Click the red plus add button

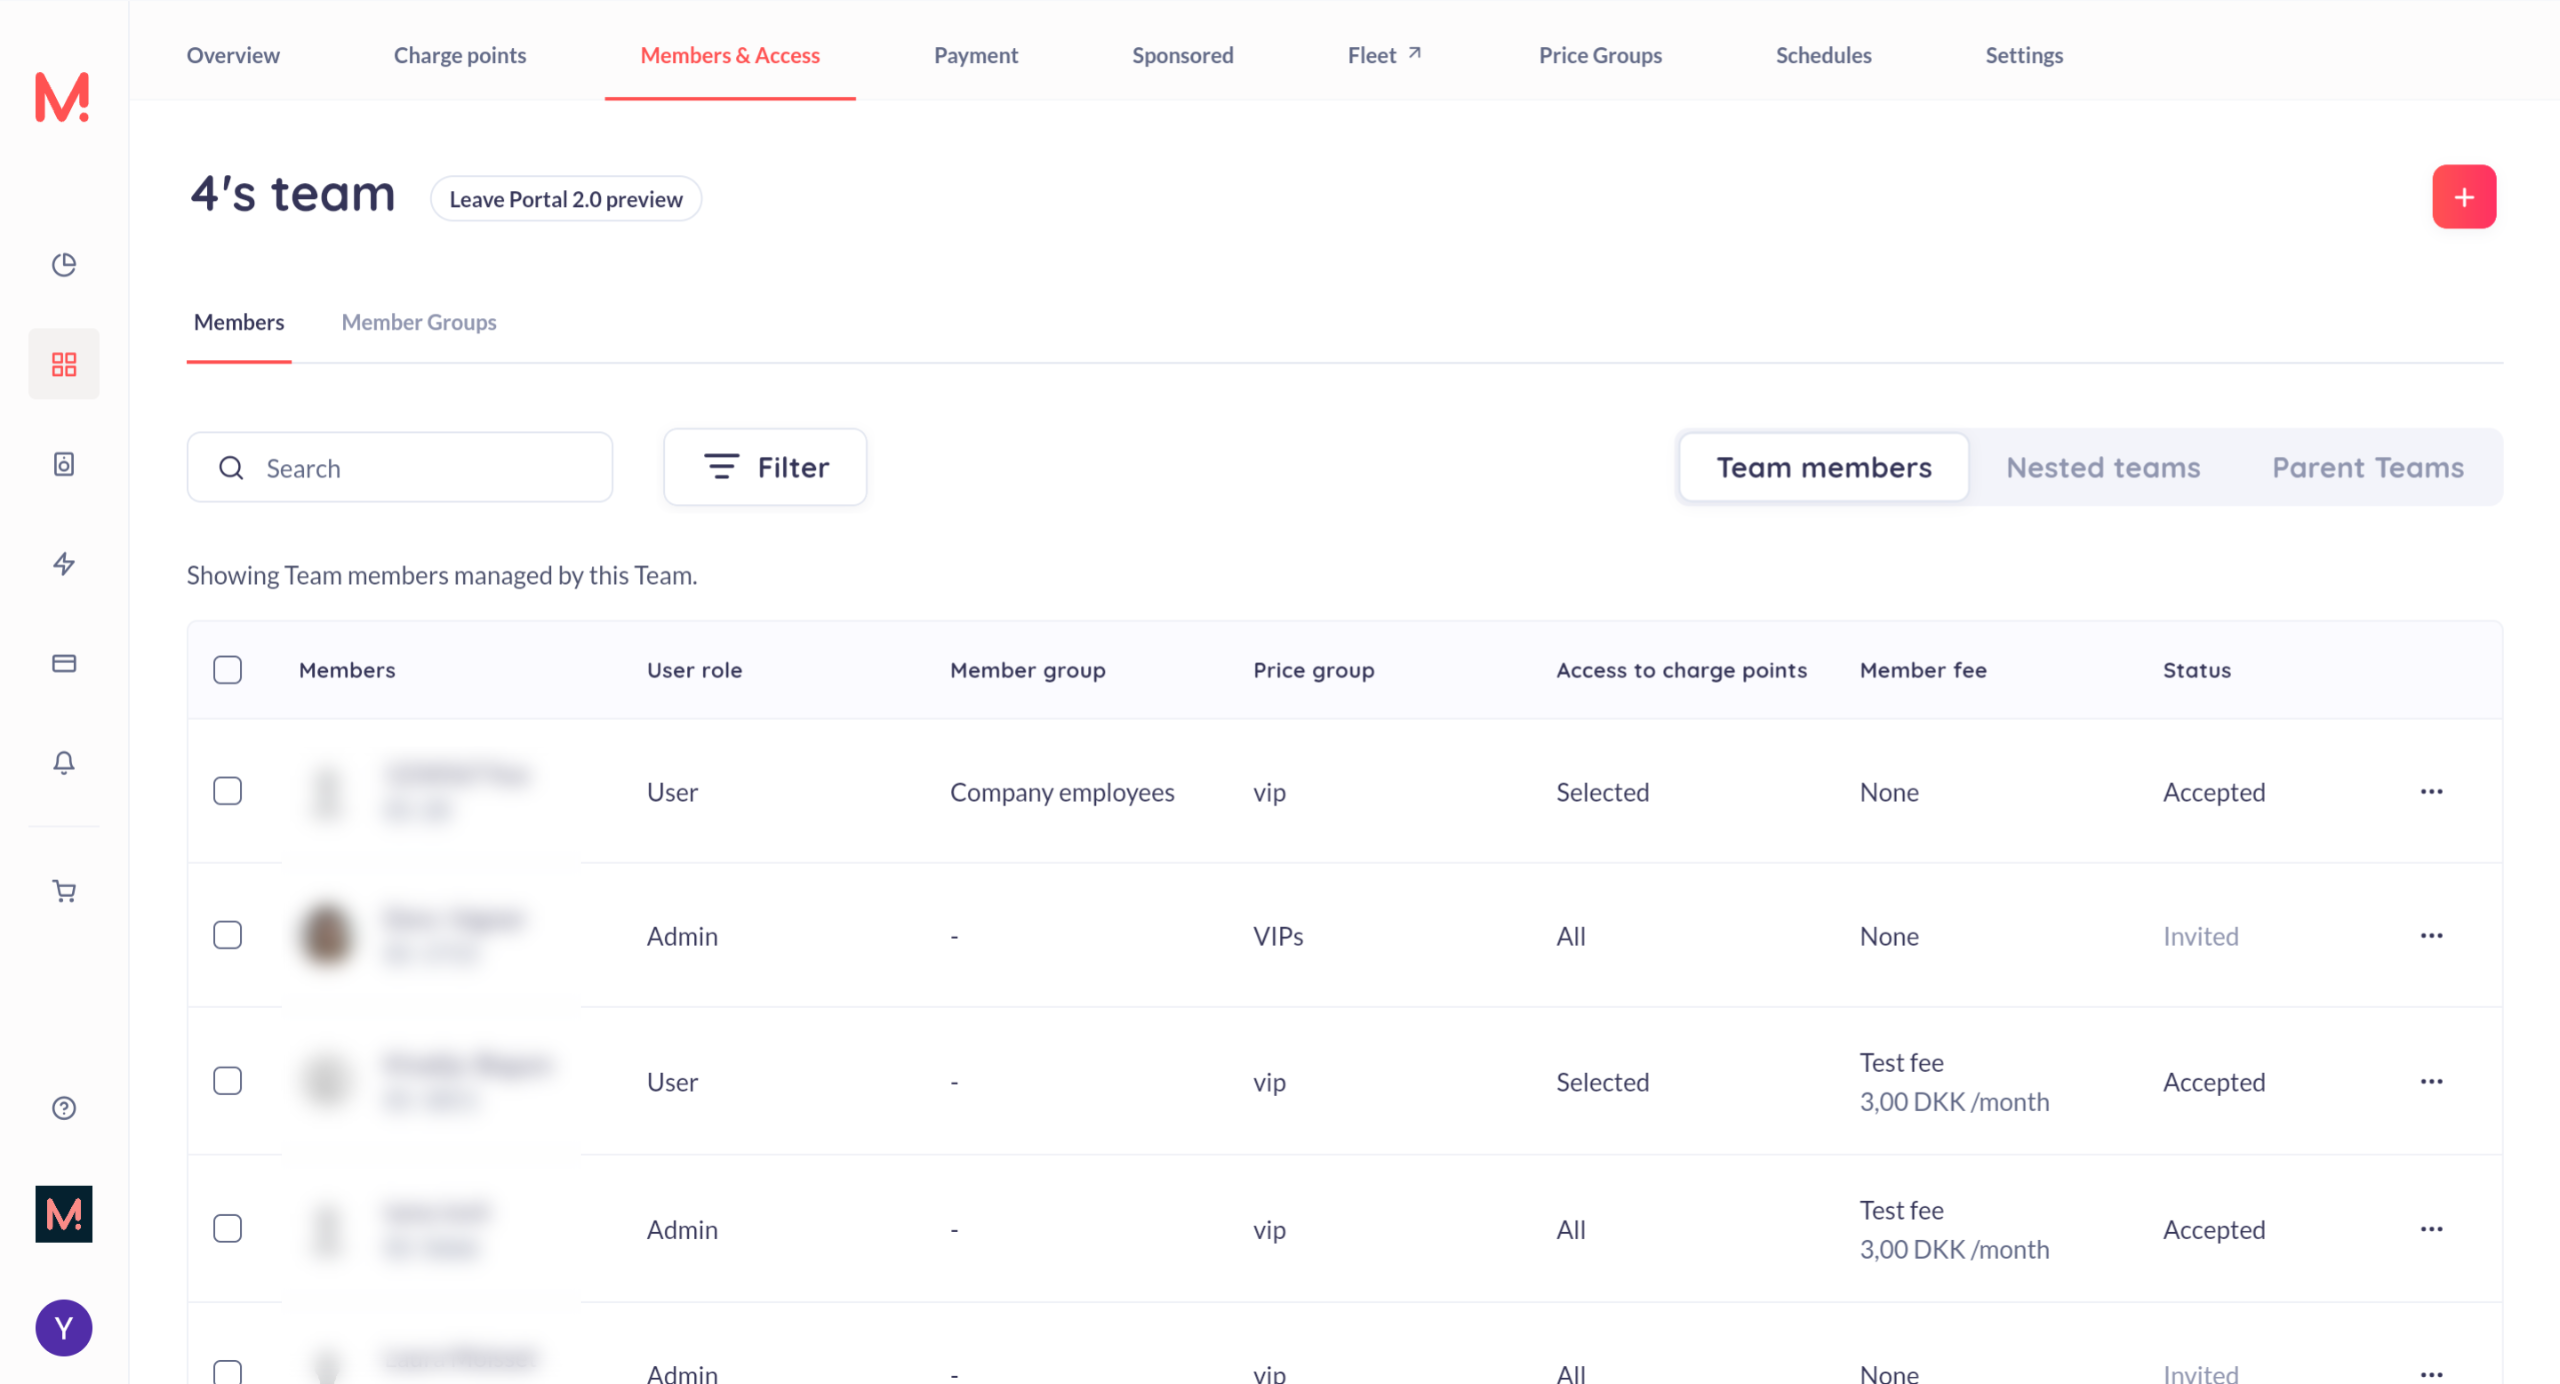[x=2463, y=197]
